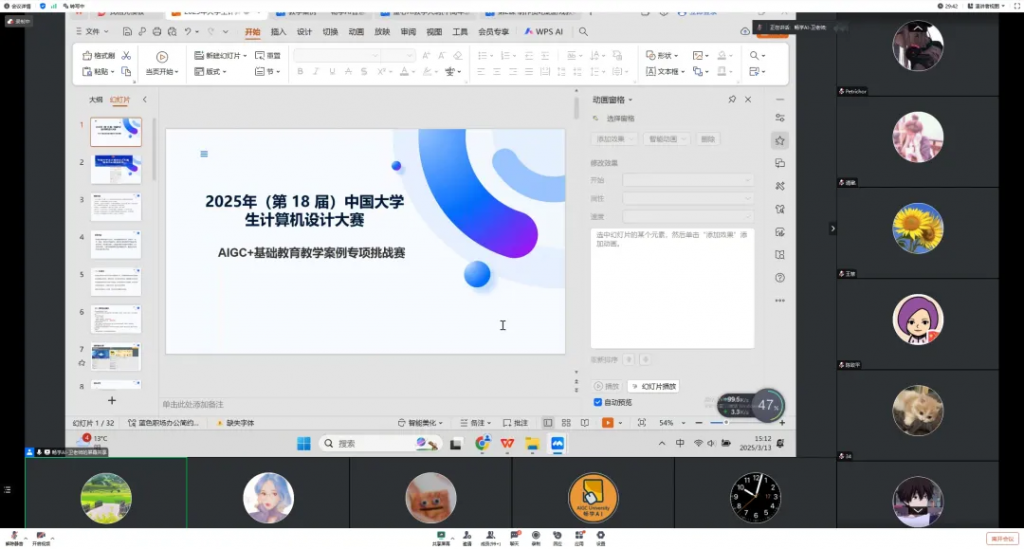This screenshot has height=549, width=1024.
Task: Click the format painter 格式刷 icon
Action: [89, 56]
